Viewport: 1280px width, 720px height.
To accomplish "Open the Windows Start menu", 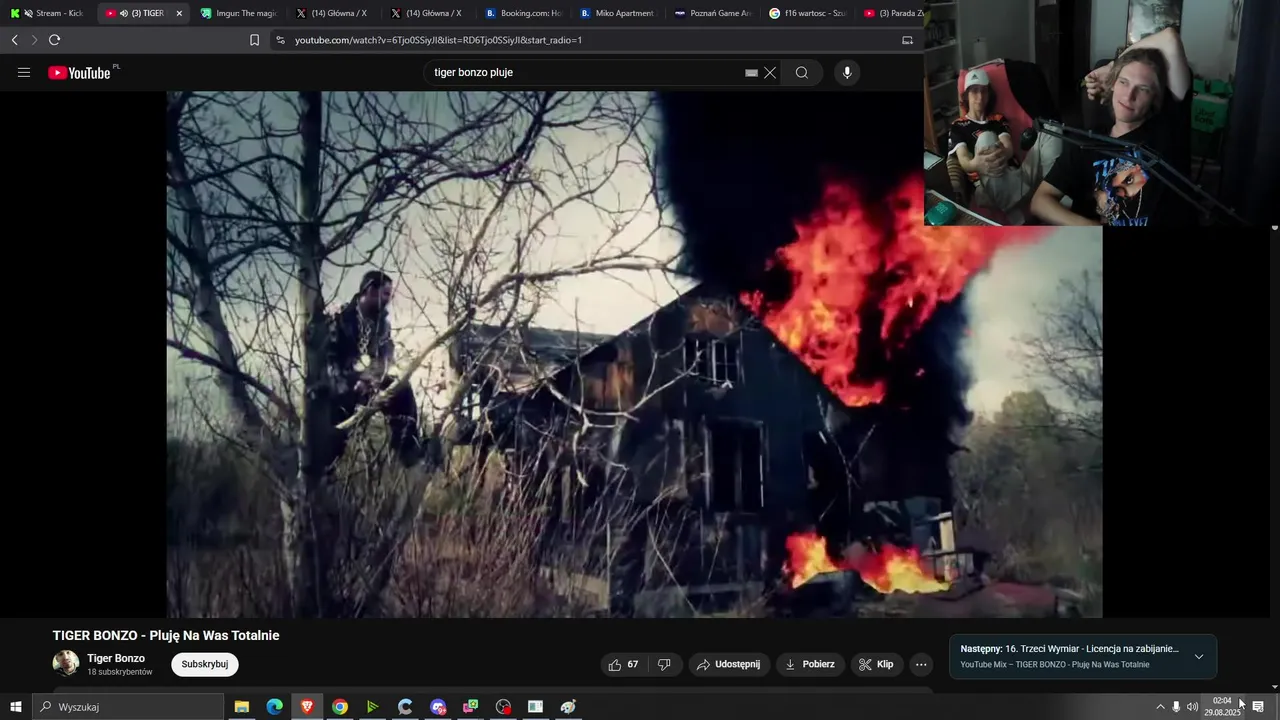I will [x=15, y=707].
